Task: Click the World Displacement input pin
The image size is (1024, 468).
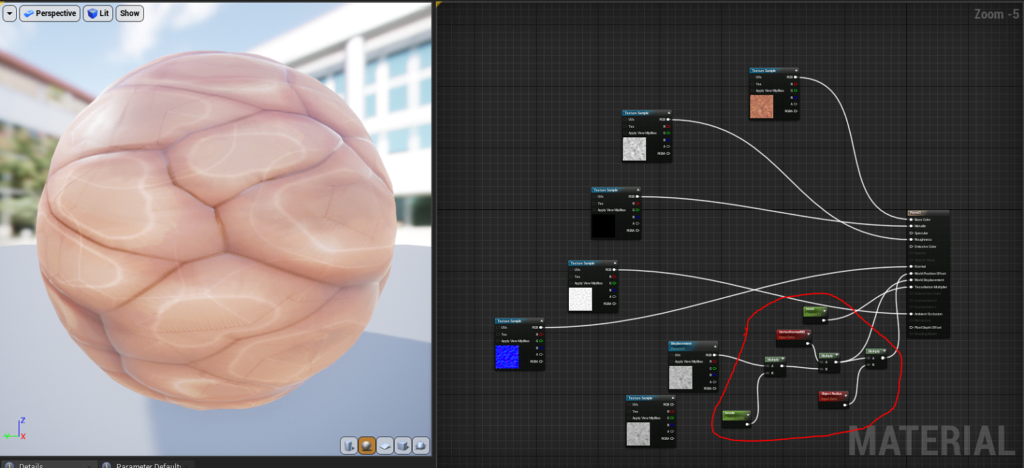Action: (912, 280)
